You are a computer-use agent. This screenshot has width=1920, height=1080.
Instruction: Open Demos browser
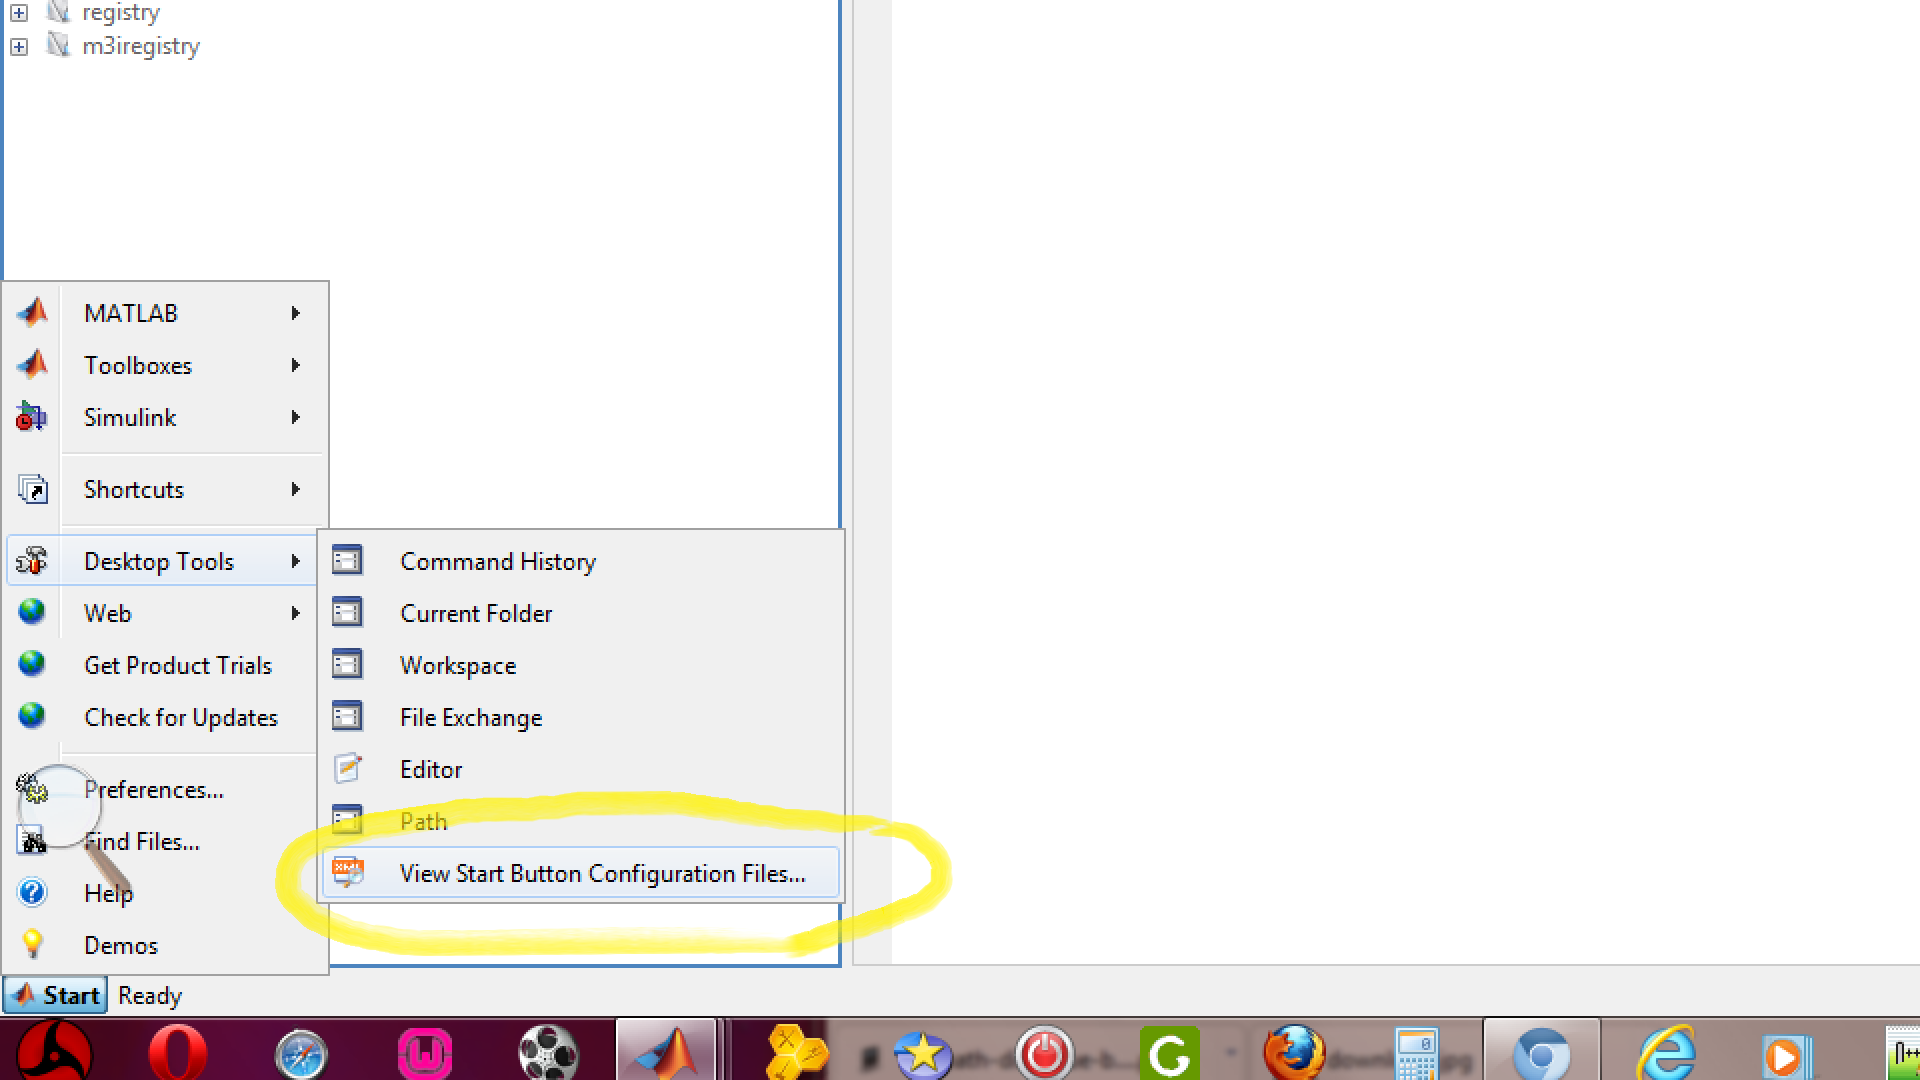(x=120, y=944)
